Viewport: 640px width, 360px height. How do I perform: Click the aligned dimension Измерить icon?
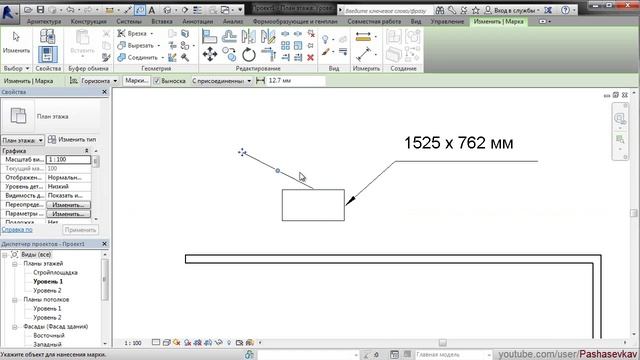[363, 37]
